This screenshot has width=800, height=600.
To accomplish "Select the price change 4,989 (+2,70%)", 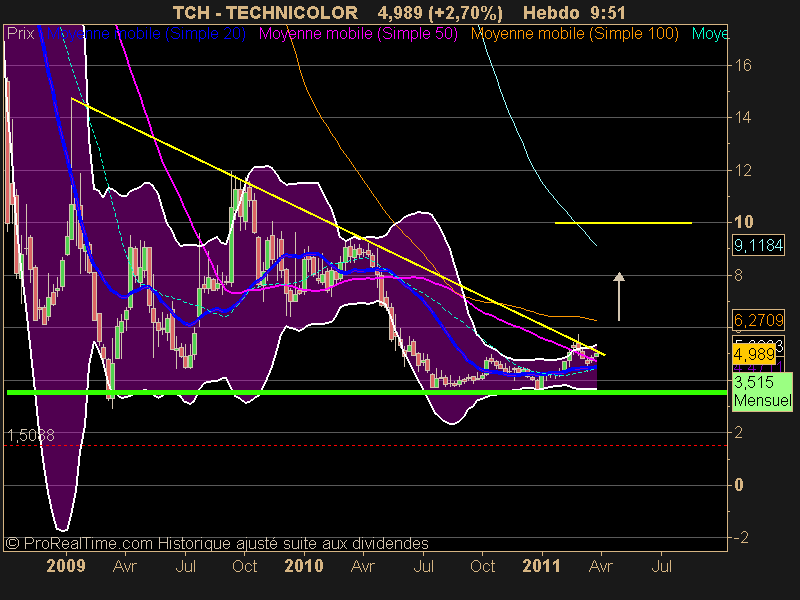I will click(440, 12).
